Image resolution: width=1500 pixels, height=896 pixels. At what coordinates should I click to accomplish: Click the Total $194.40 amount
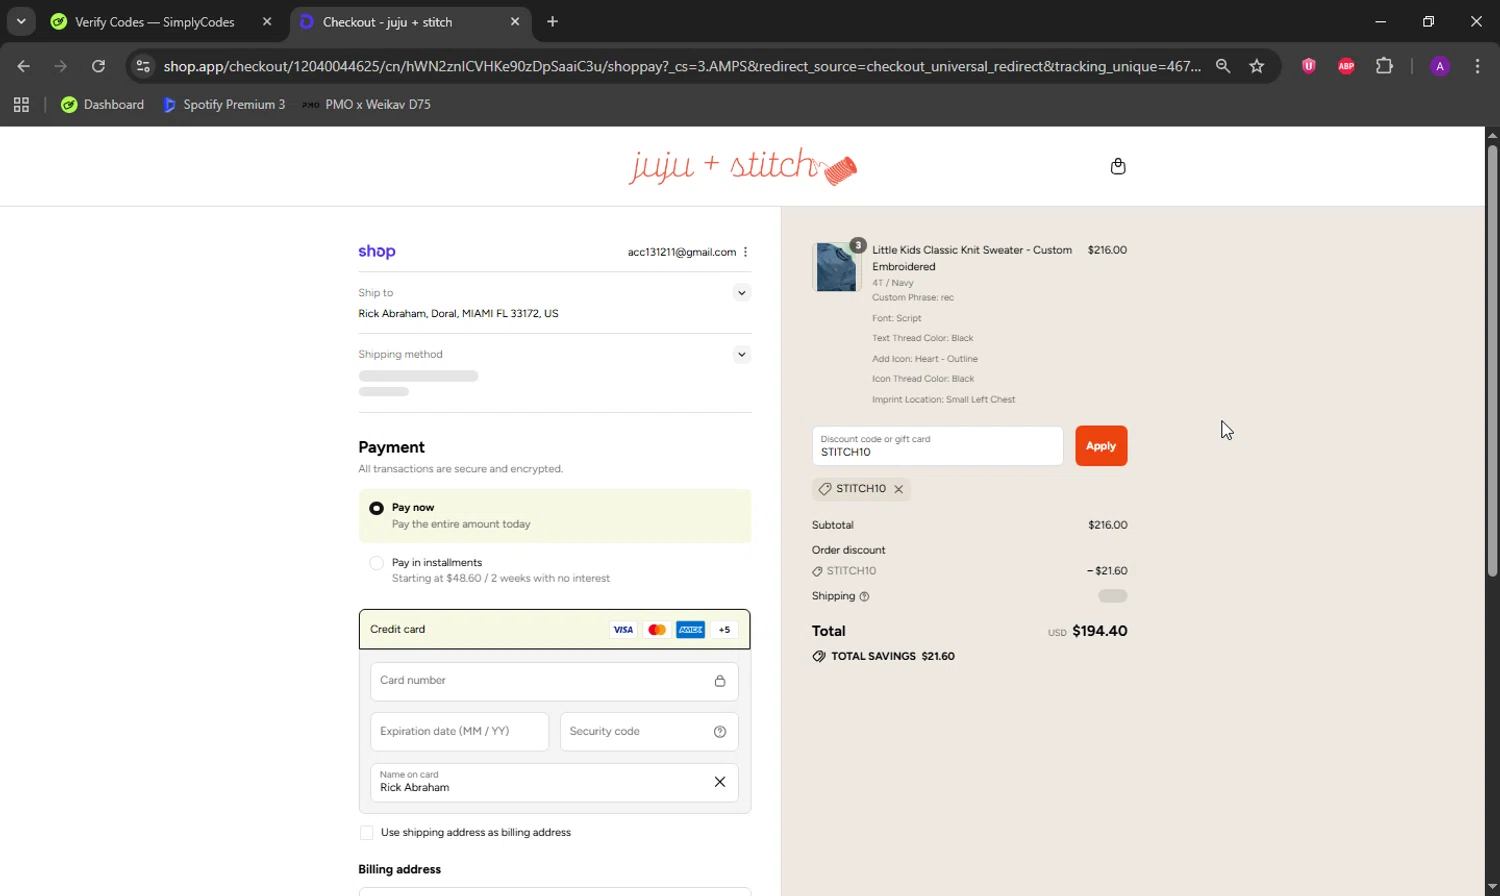tap(1099, 631)
